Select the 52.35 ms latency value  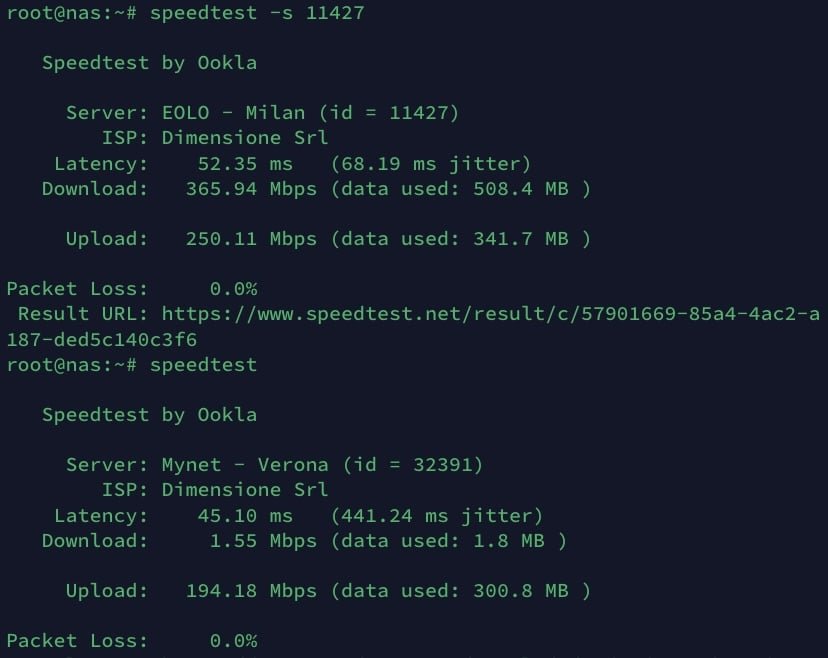coord(239,163)
